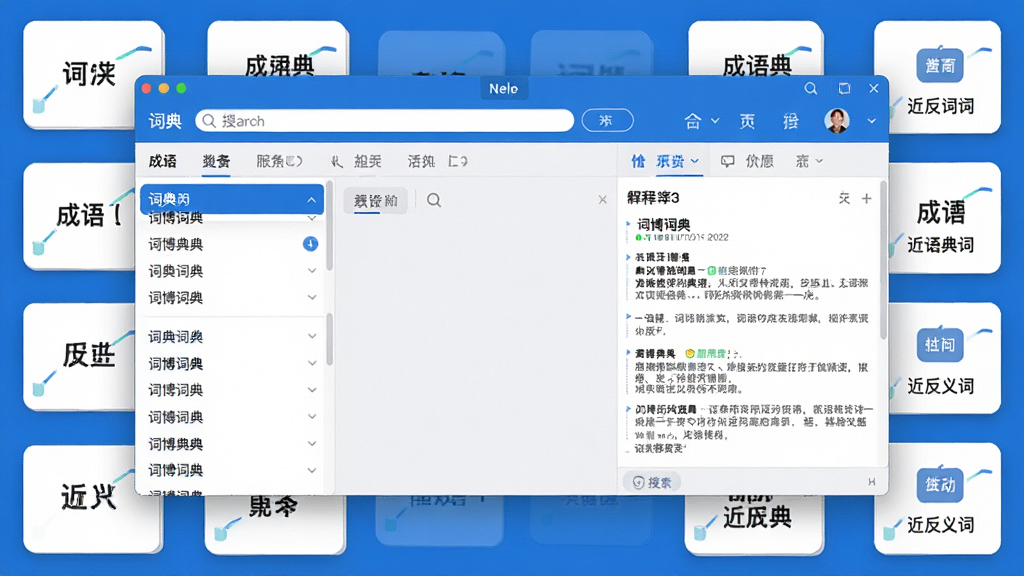The height and width of the screenshot is (576, 1024).
Task: Toggle the triangle beside the right panel's 词博词典 heading
Action: (x=628, y=224)
